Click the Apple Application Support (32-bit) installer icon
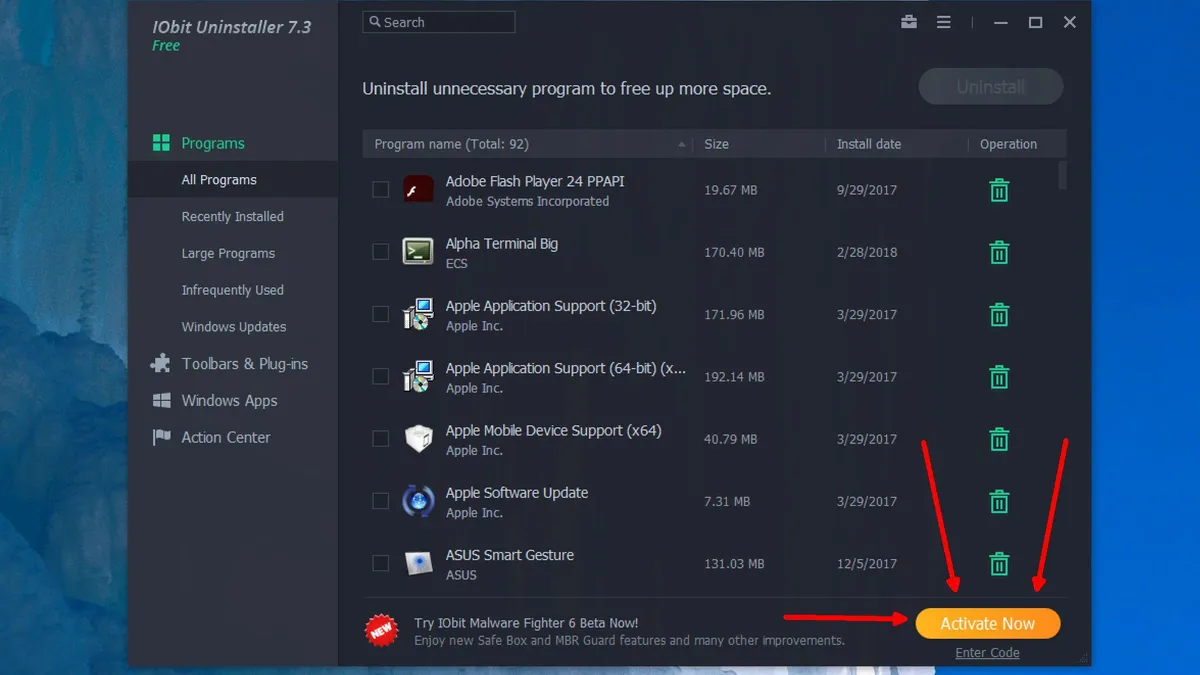The height and width of the screenshot is (675, 1200). [417, 314]
